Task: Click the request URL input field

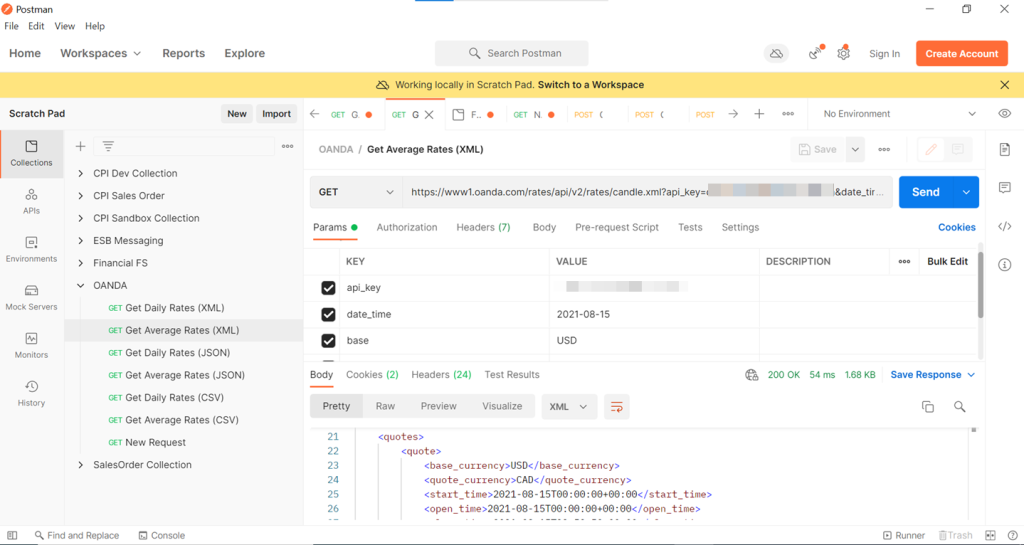Action: tap(648, 192)
